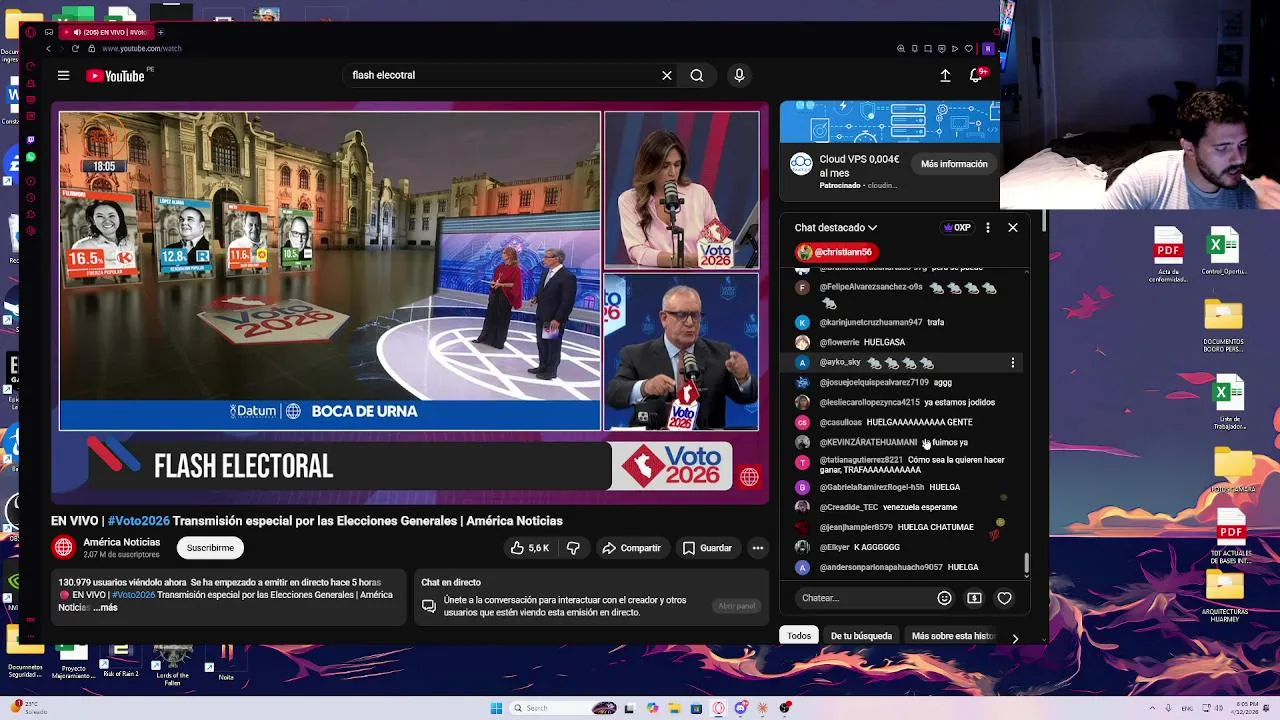Open the globe icon on Voto 2026 banner
1280x720 pixels.
(749, 477)
